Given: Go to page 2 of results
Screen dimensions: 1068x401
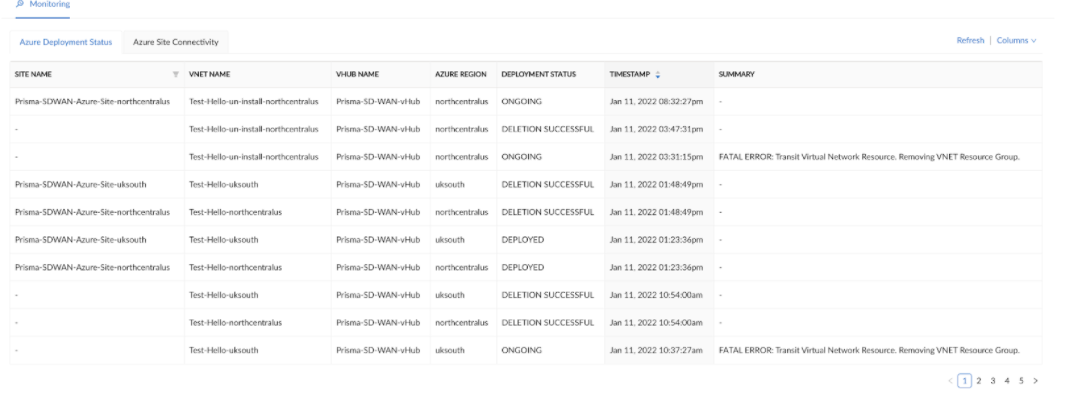Looking at the screenshot, I should pos(978,381).
